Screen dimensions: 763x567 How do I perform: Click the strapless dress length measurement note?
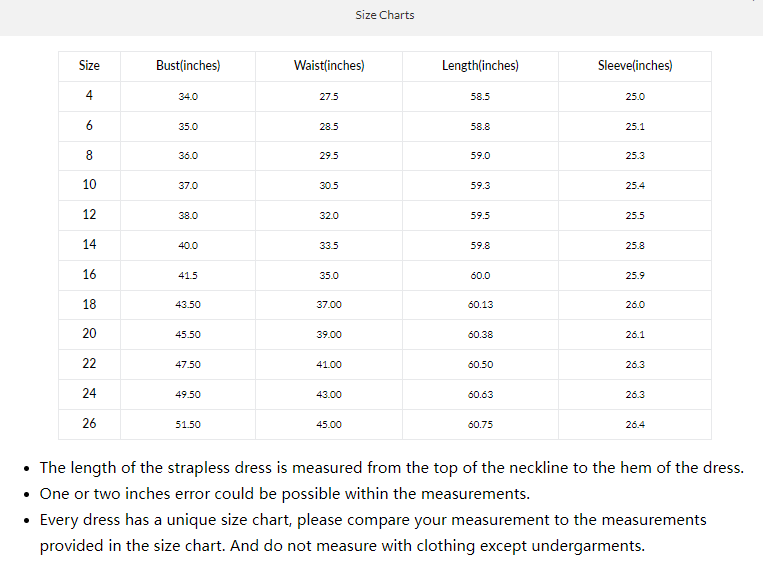391,468
